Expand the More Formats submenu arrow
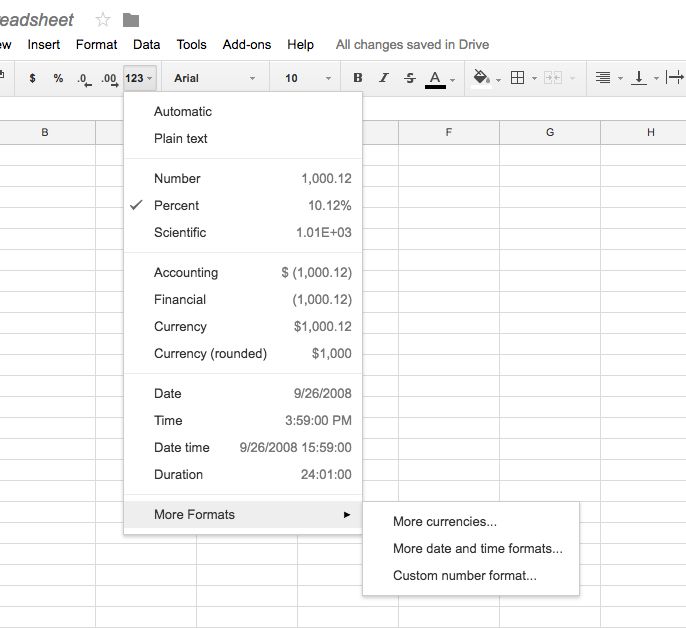This screenshot has height=628, width=686. [x=347, y=515]
